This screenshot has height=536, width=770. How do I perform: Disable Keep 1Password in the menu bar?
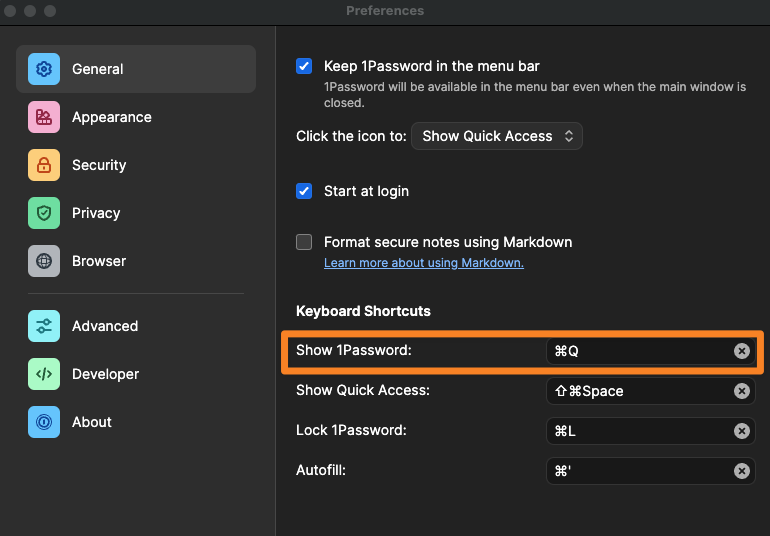[x=305, y=66]
